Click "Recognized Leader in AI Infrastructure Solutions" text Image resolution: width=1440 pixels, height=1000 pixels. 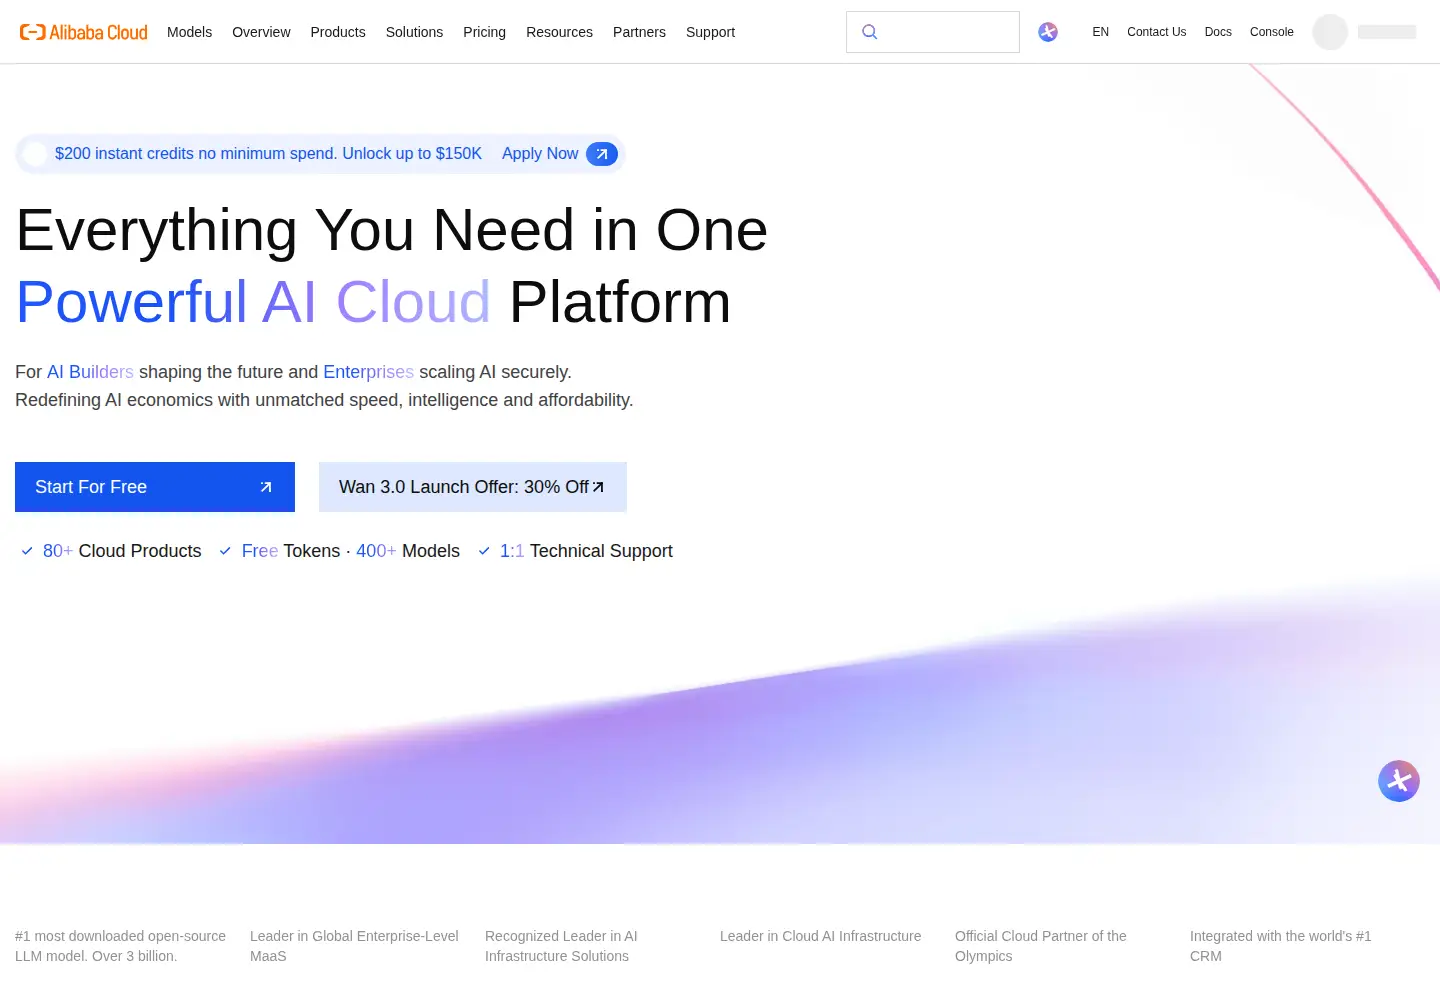pos(561,946)
